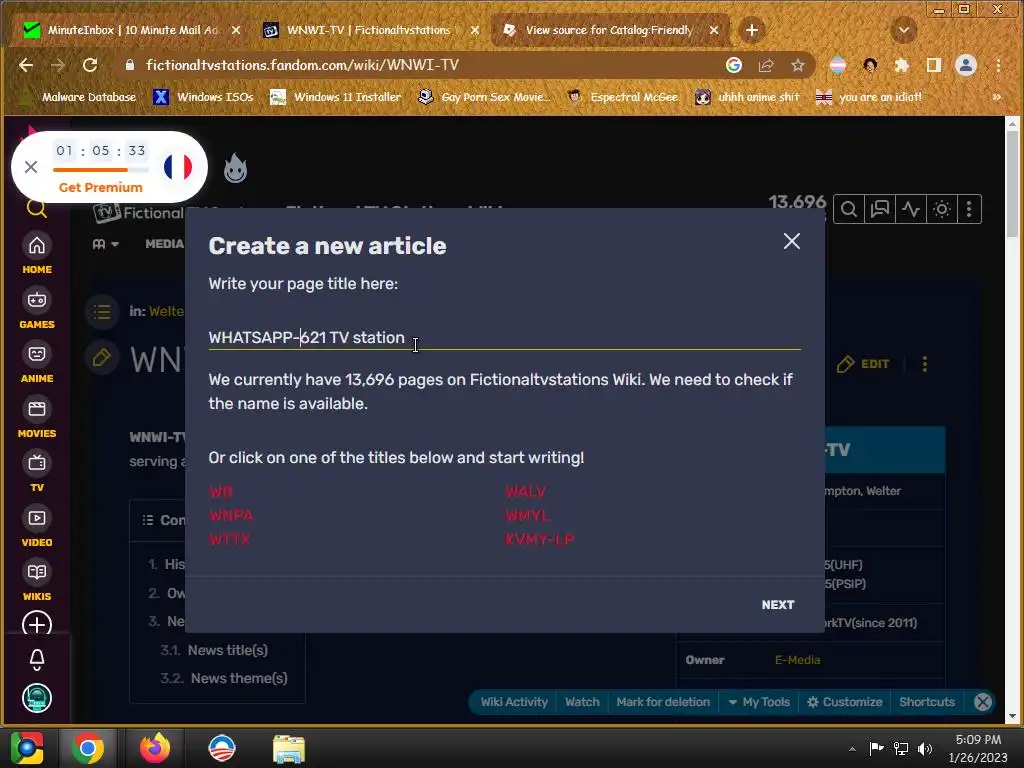Toggle light/dark theme sun icon

[x=941, y=210]
